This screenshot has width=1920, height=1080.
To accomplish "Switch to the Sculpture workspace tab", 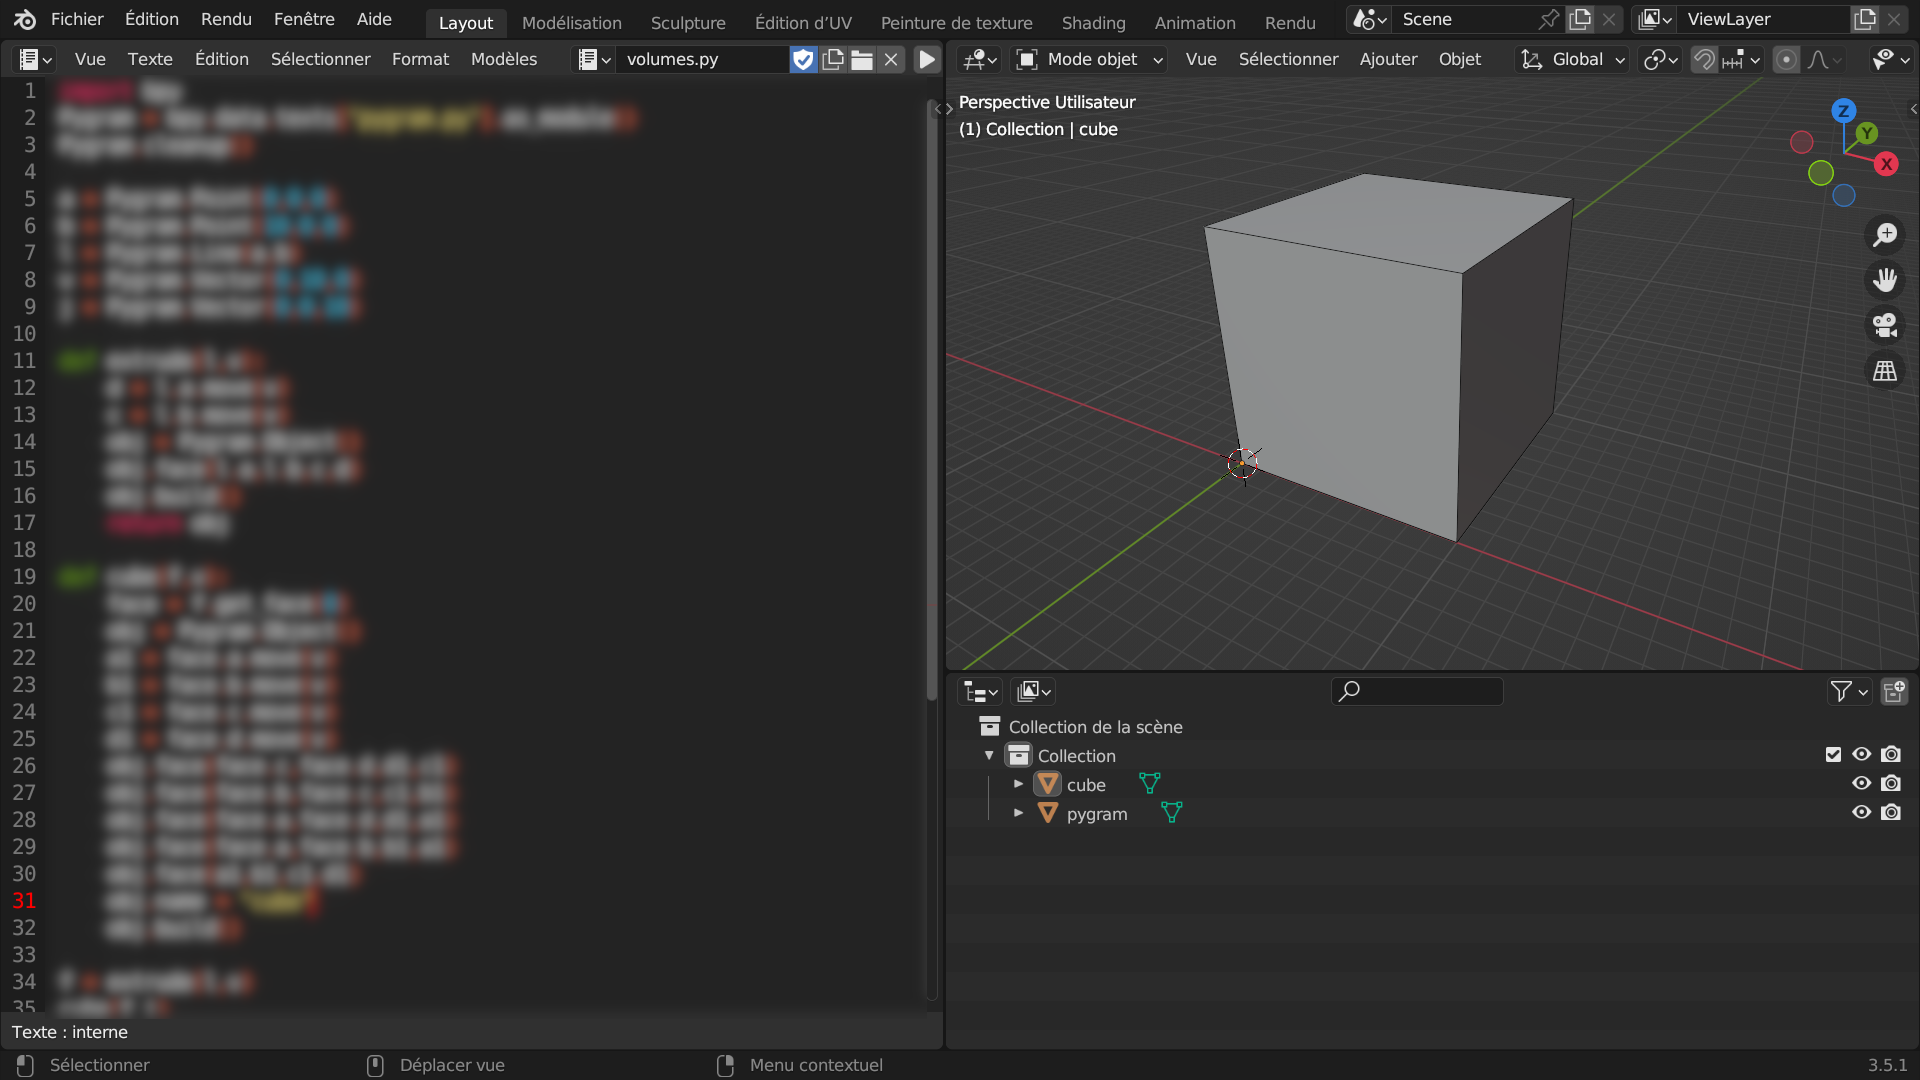I will point(688,22).
